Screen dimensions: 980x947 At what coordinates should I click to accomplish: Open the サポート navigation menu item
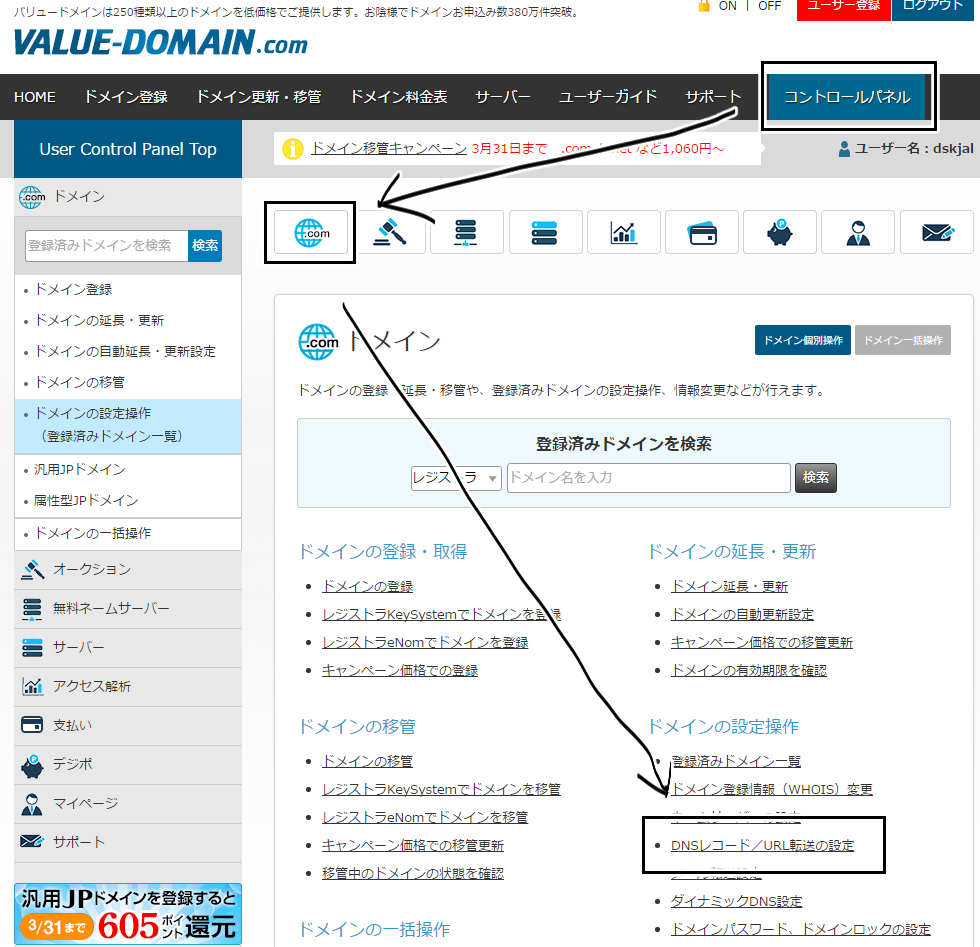pyautogui.click(x=713, y=97)
